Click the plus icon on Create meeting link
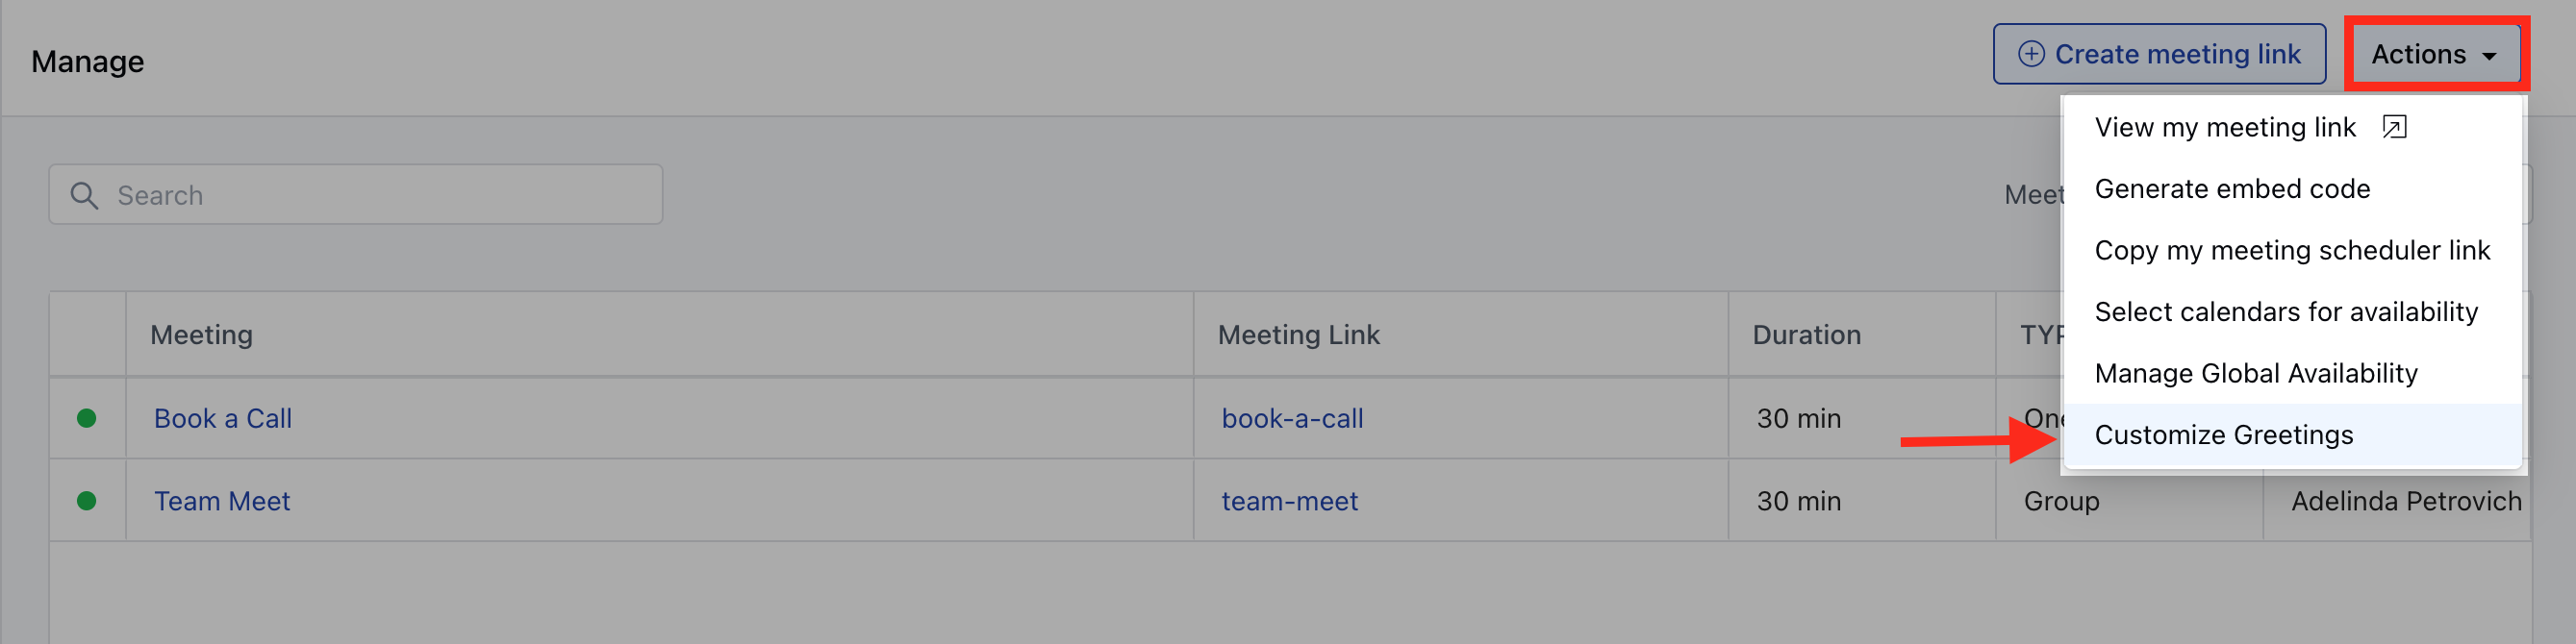 (x=2031, y=53)
